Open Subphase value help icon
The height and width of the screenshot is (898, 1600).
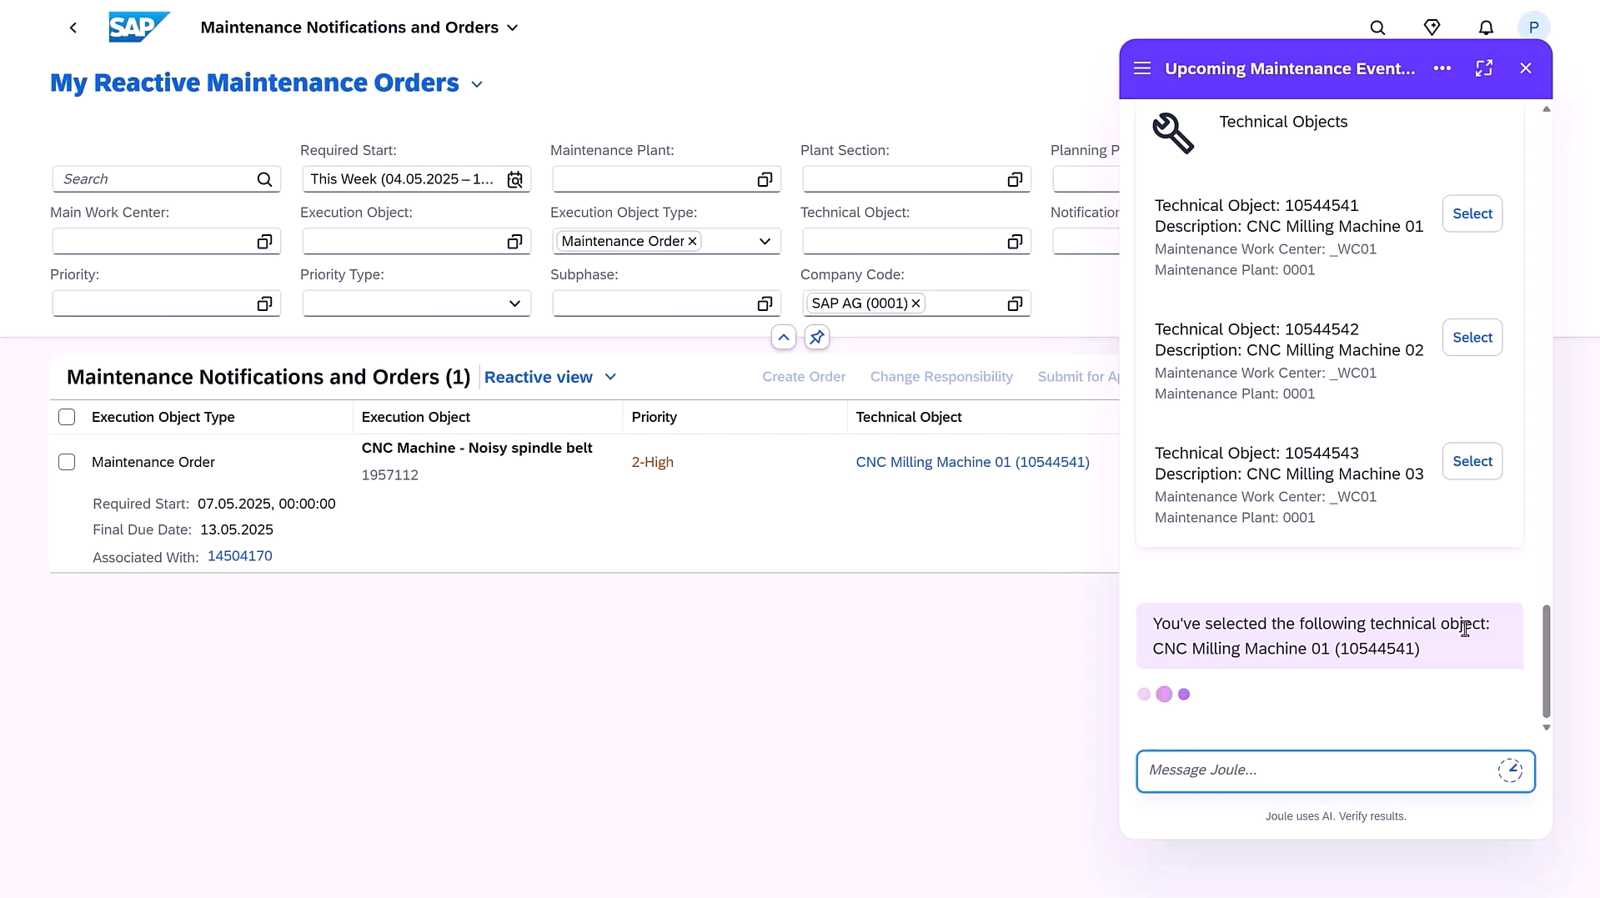point(765,303)
